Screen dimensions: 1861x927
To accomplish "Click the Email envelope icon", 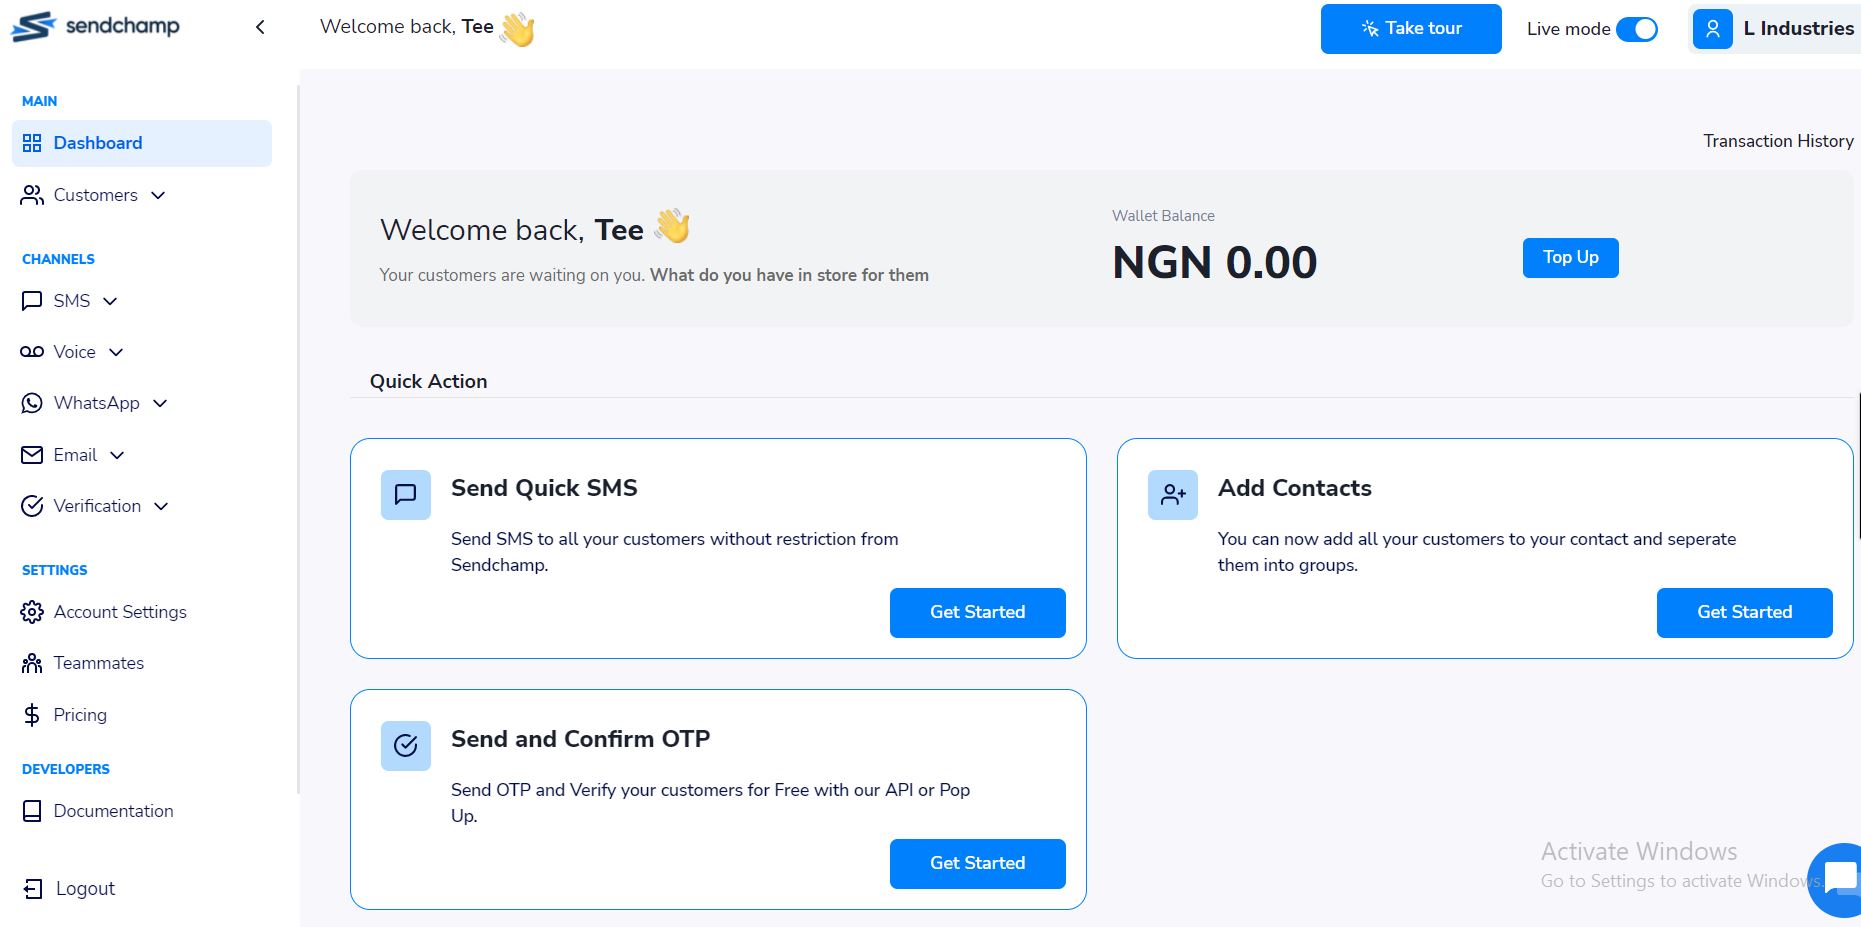I will [31, 454].
